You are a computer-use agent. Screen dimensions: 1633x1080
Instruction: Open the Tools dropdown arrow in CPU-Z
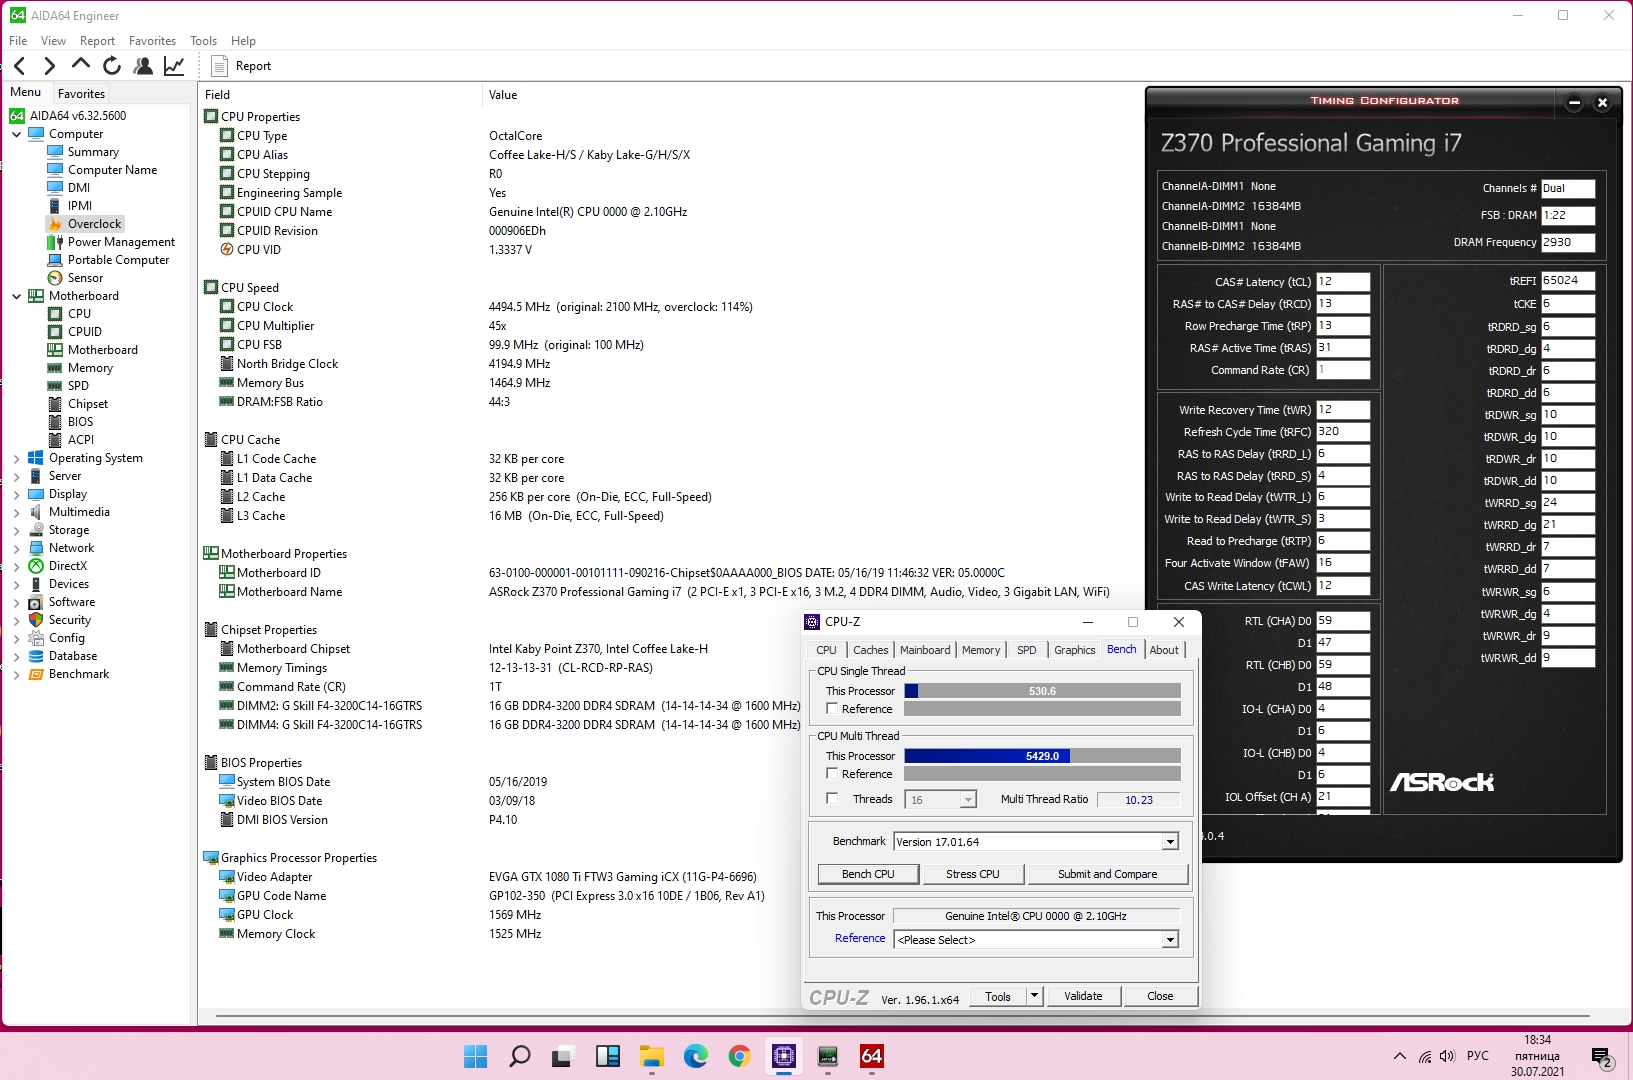[1034, 996]
